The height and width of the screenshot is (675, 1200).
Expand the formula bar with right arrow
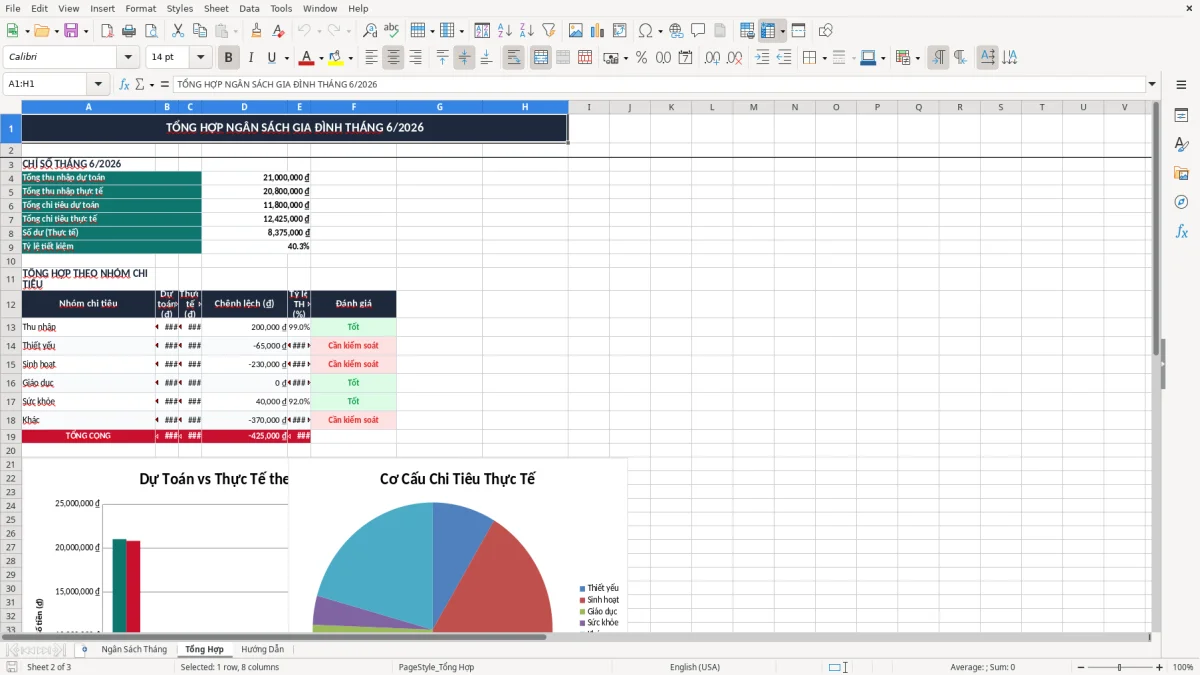point(1152,84)
